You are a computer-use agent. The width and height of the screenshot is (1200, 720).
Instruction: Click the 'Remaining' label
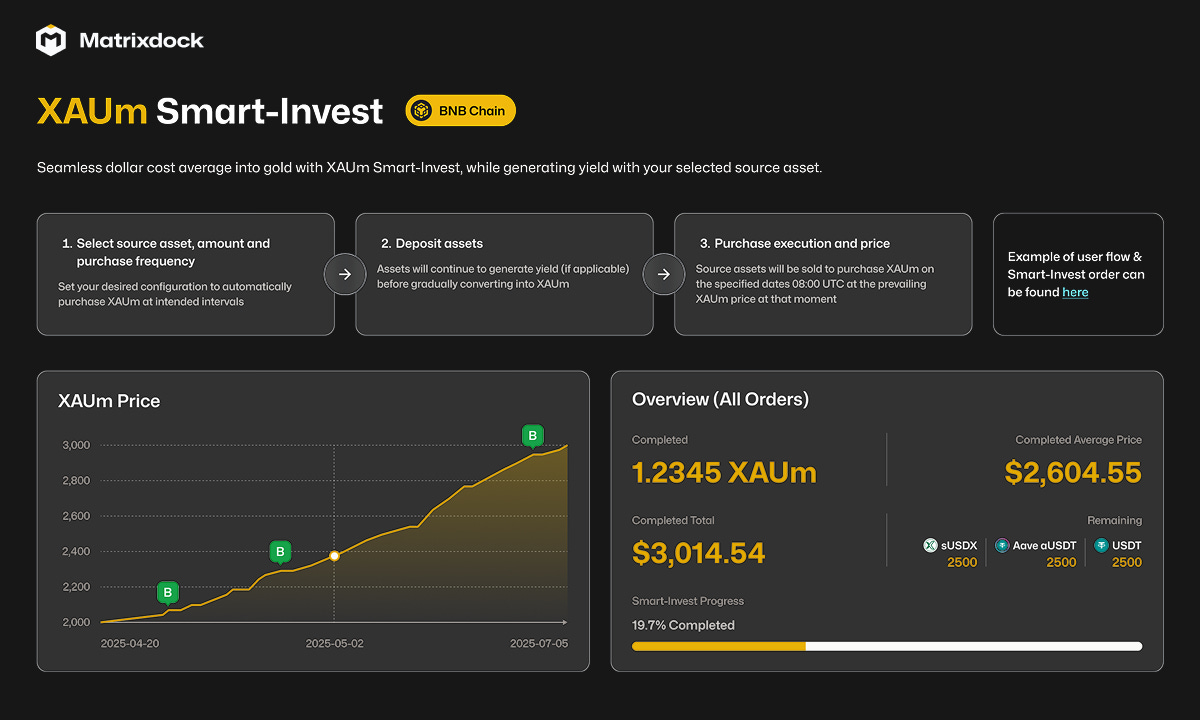pos(1115,520)
